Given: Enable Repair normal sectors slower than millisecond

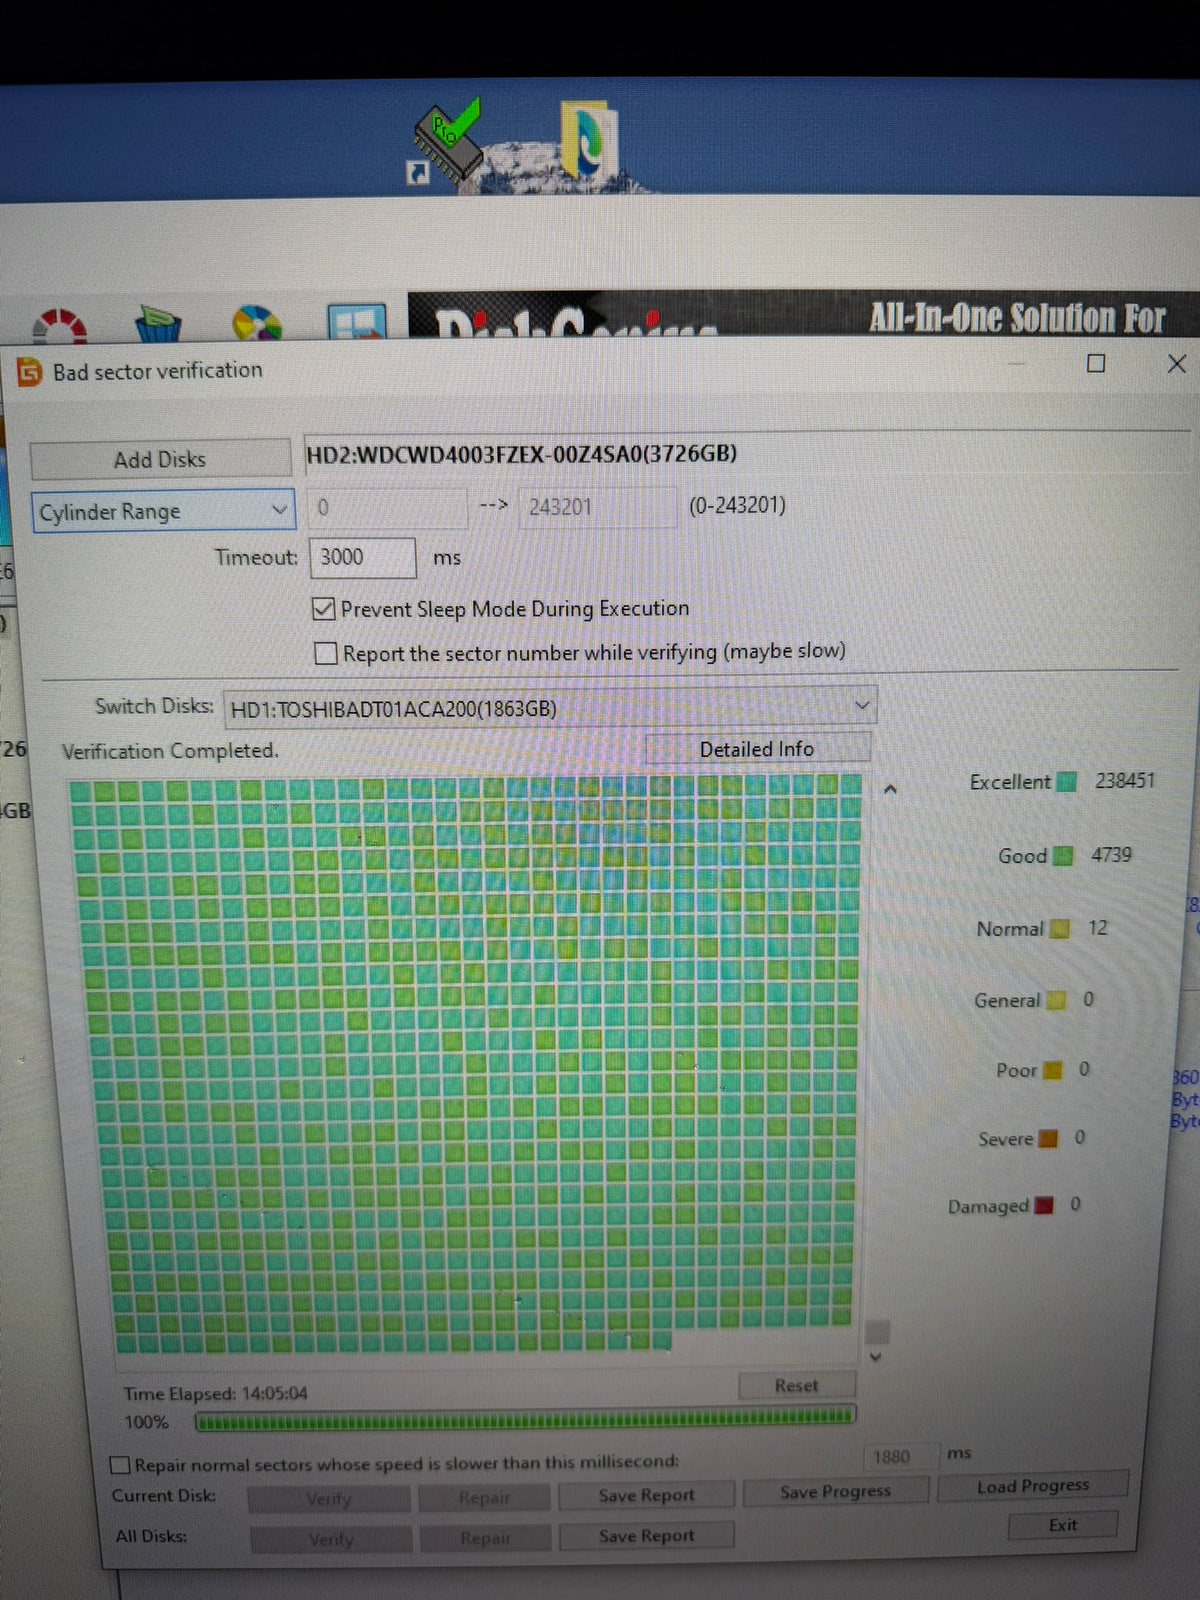Looking at the screenshot, I should 120,1465.
